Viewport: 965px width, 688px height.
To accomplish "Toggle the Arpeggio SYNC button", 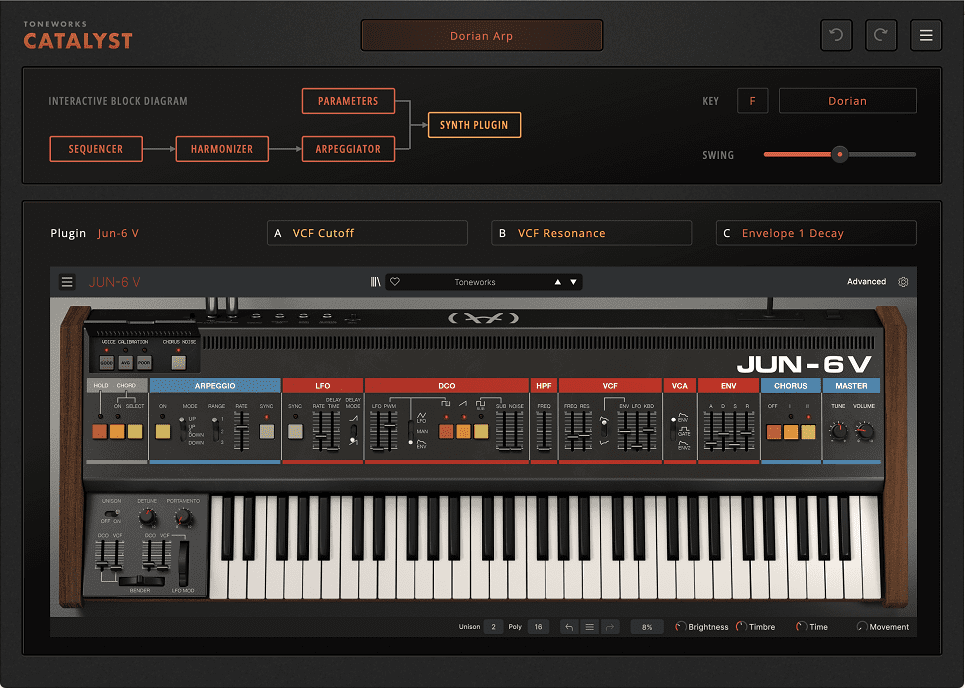I will pyautogui.click(x=266, y=431).
